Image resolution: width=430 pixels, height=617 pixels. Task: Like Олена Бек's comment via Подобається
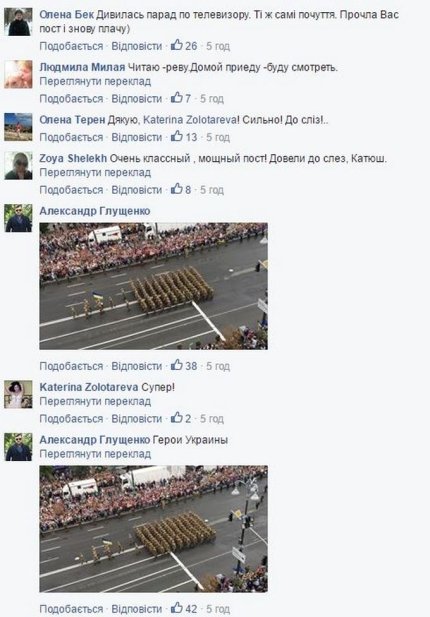tap(71, 46)
